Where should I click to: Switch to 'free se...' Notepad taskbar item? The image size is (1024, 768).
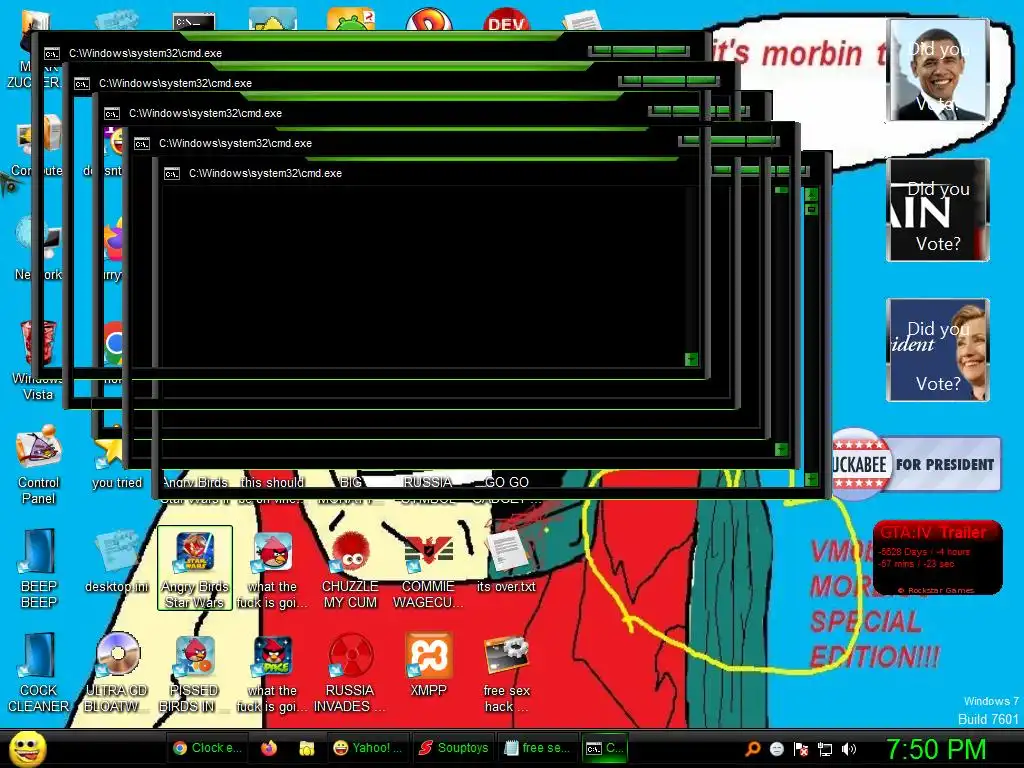(538, 748)
